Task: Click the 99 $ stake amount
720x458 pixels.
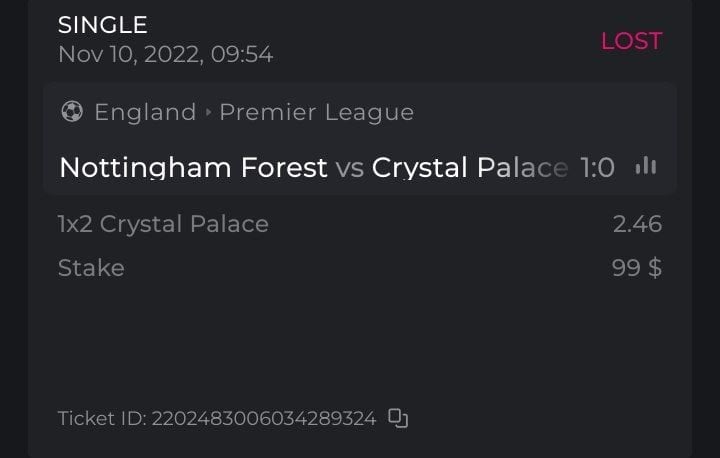Action: pyautogui.click(x=637, y=268)
